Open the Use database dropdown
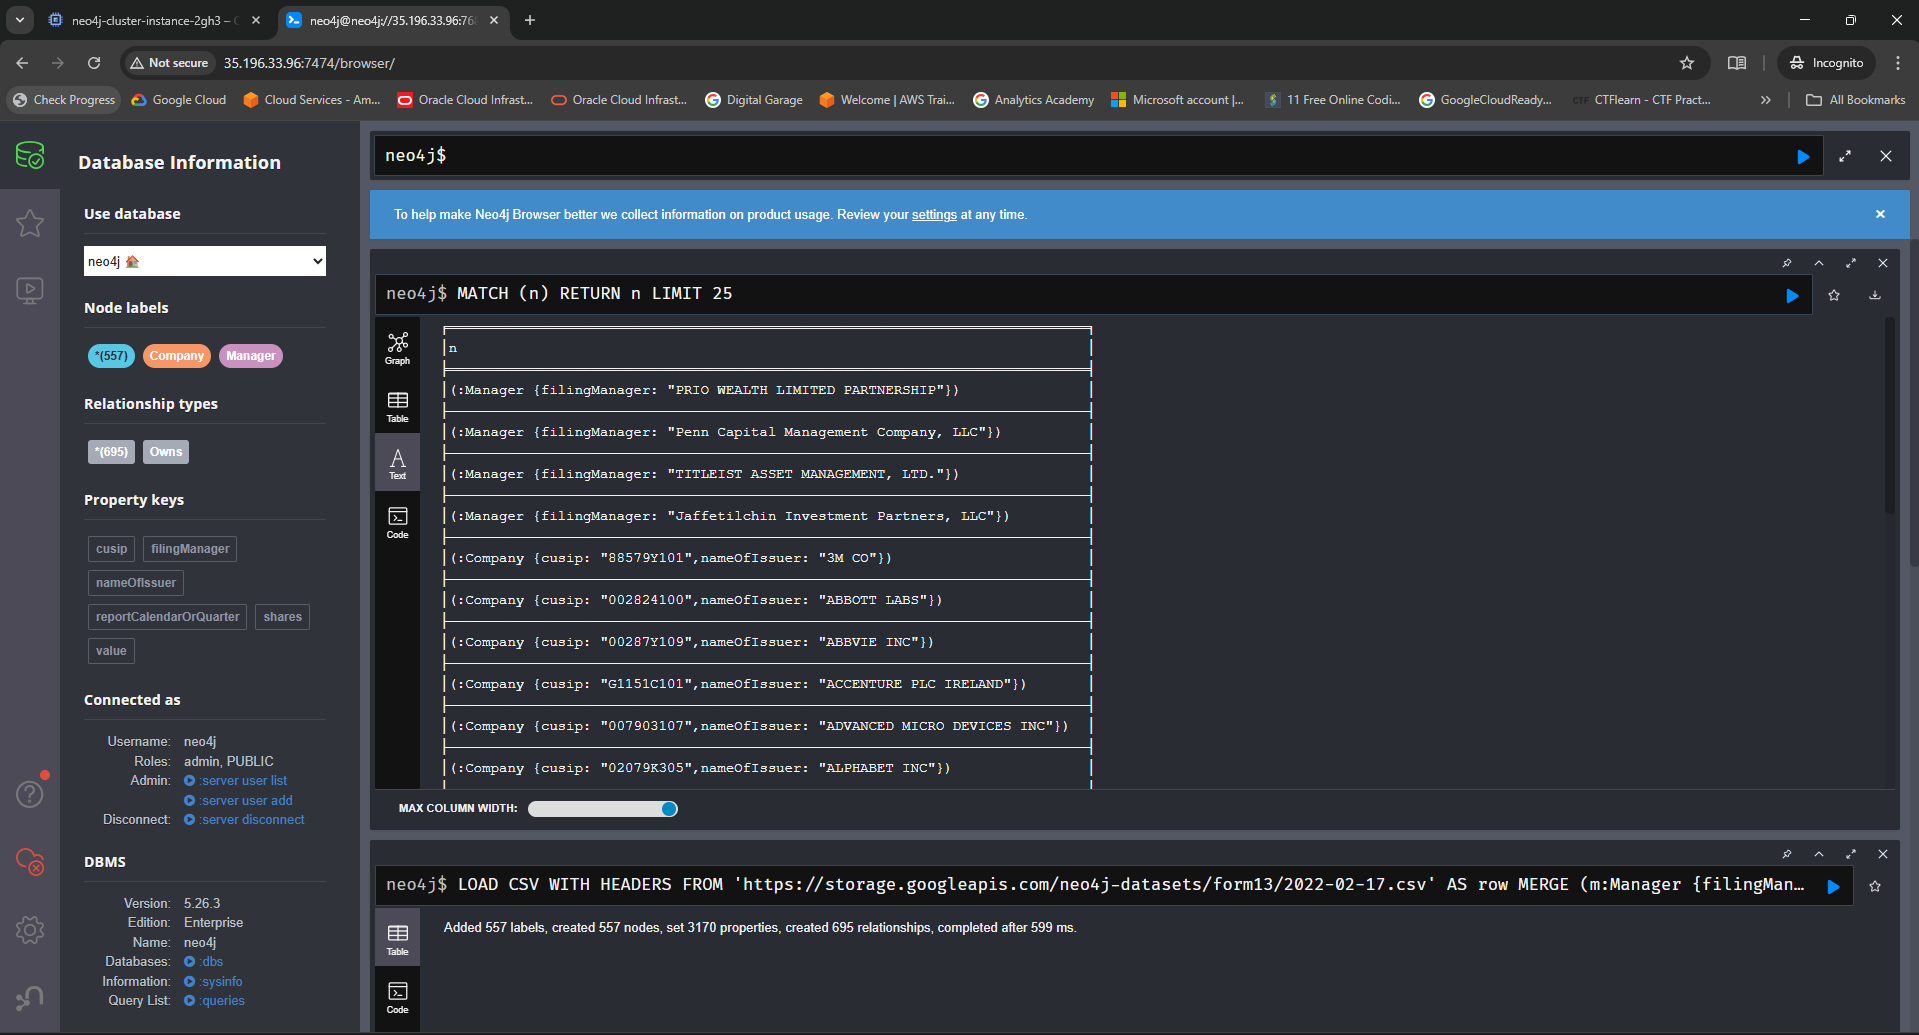The height and width of the screenshot is (1035, 1919). pyautogui.click(x=205, y=261)
